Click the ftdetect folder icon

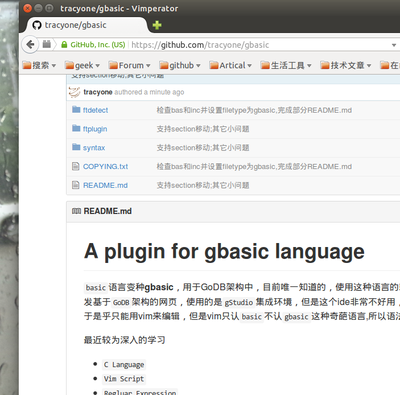coord(76,110)
